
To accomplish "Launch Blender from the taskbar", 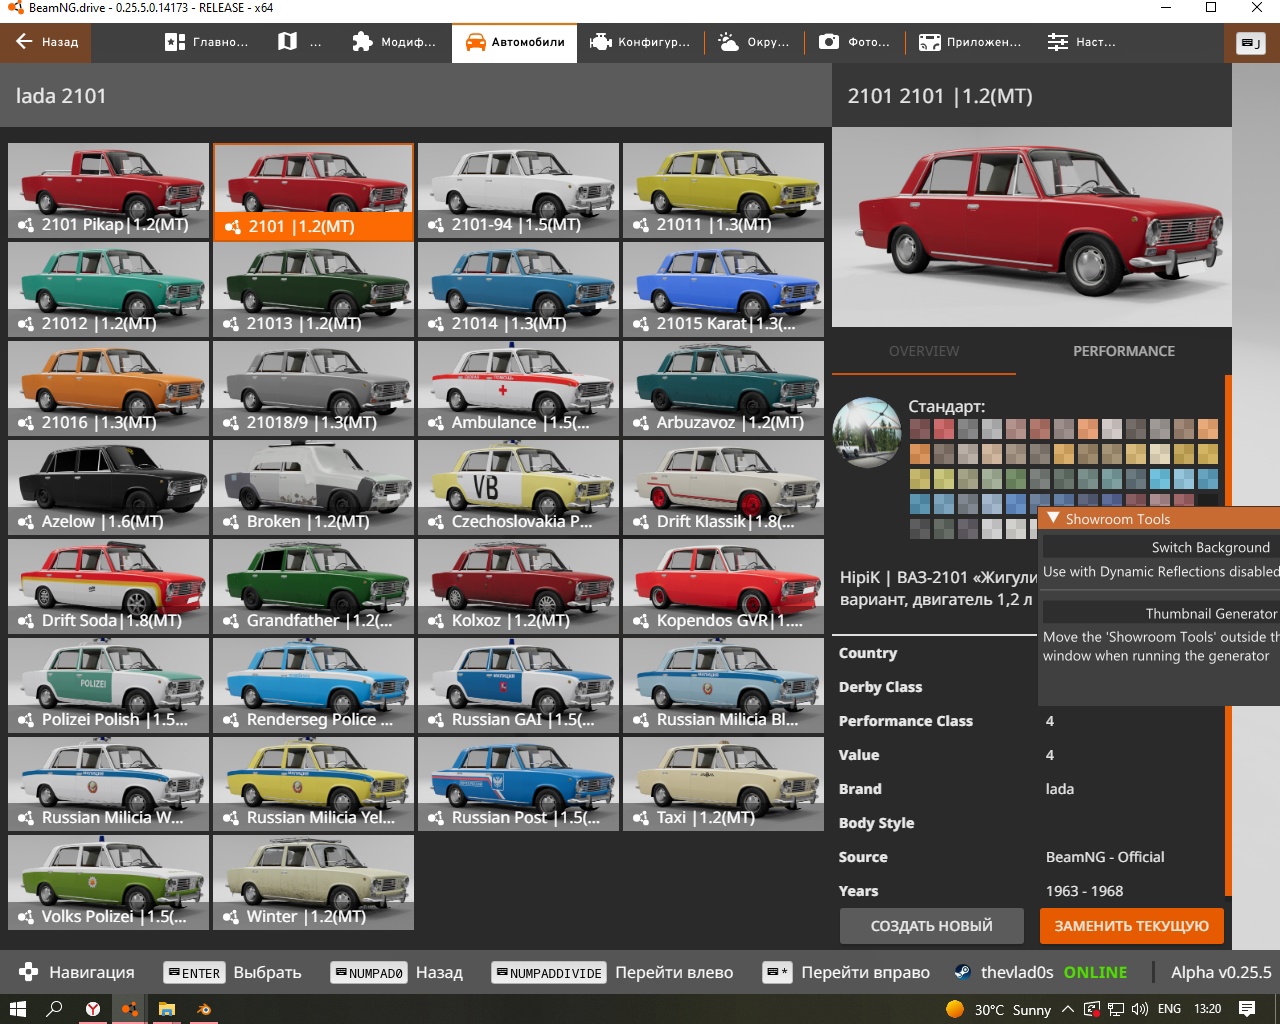I will (205, 1010).
